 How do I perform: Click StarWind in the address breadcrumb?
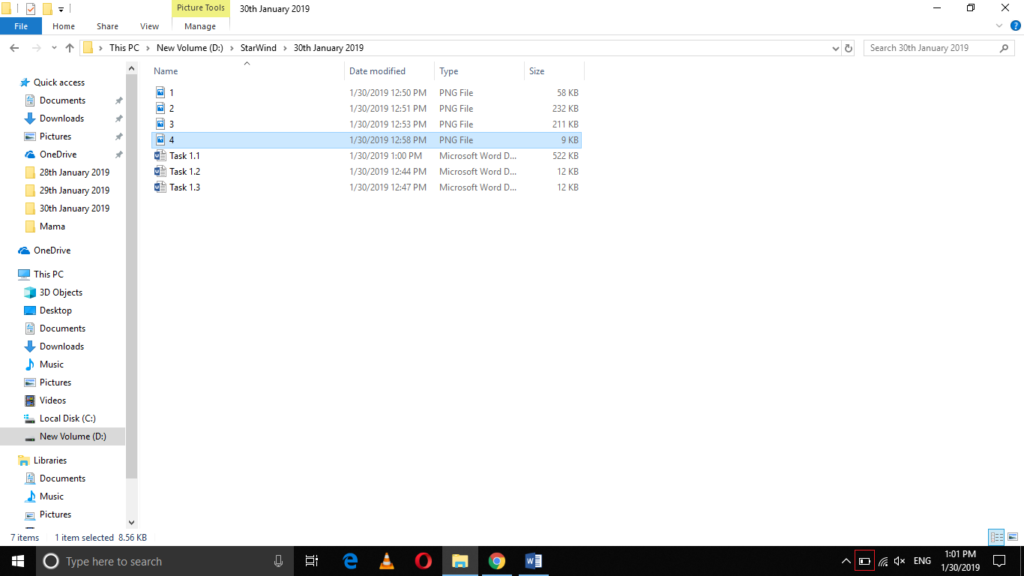(258, 48)
